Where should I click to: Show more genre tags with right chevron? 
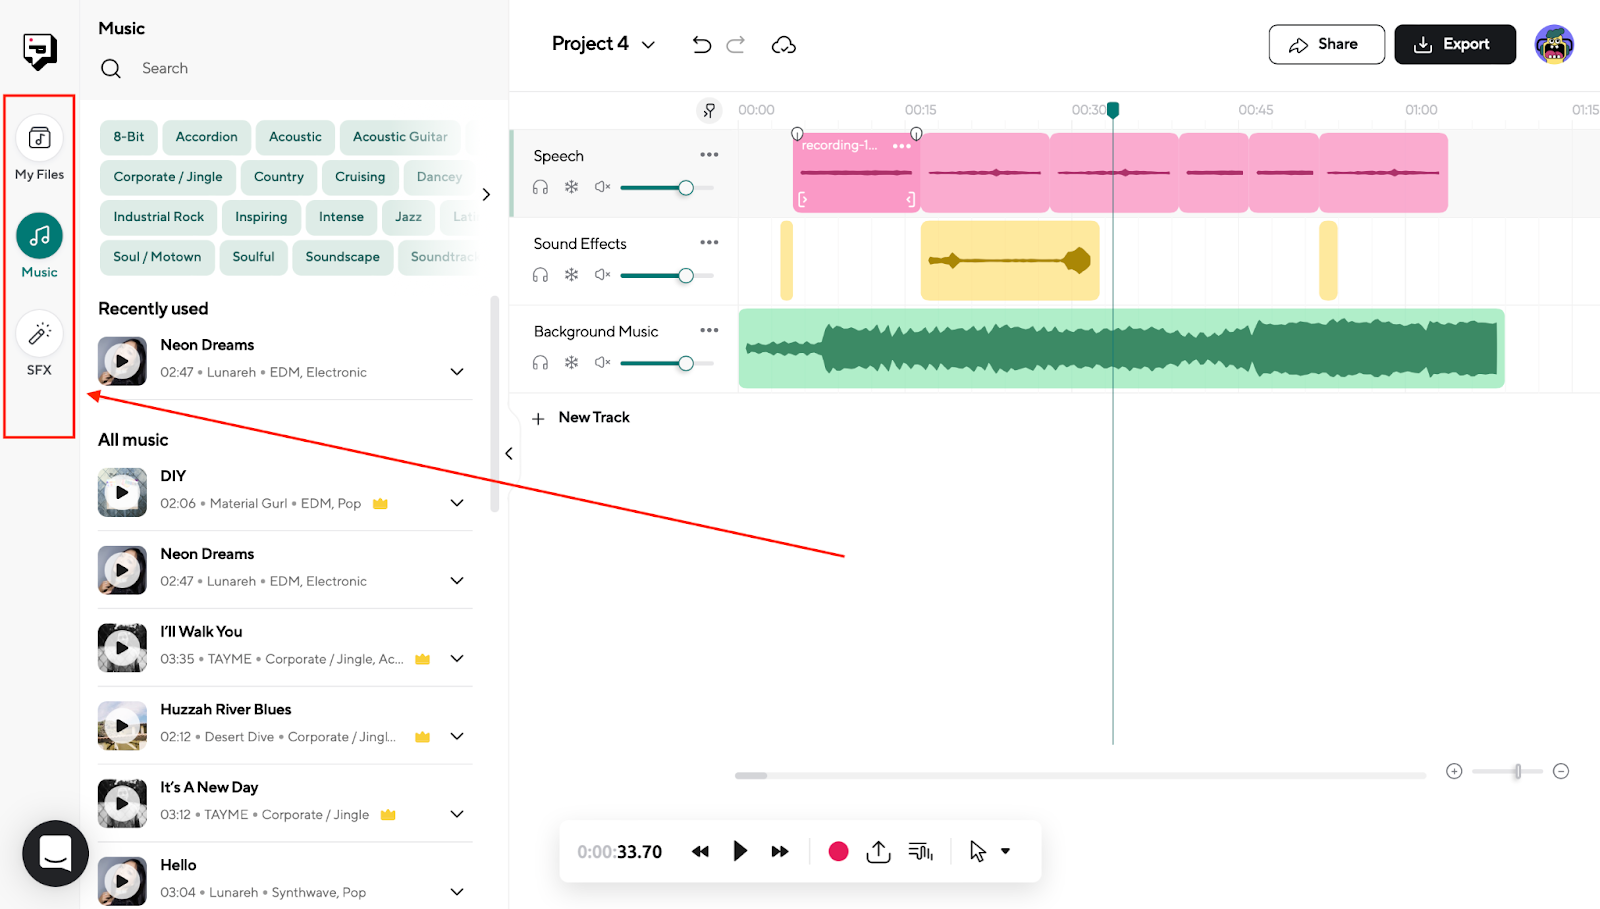[486, 195]
